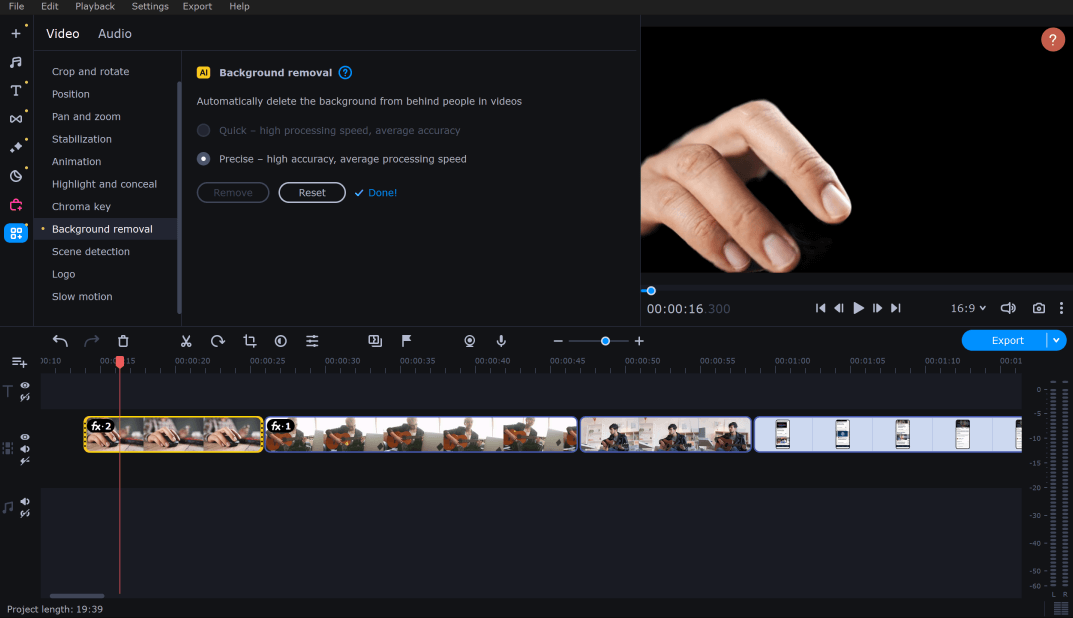The height and width of the screenshot is (618, 1073).
Task: Select the Precise accuracy radio button
Action: (x=203, y=158)
